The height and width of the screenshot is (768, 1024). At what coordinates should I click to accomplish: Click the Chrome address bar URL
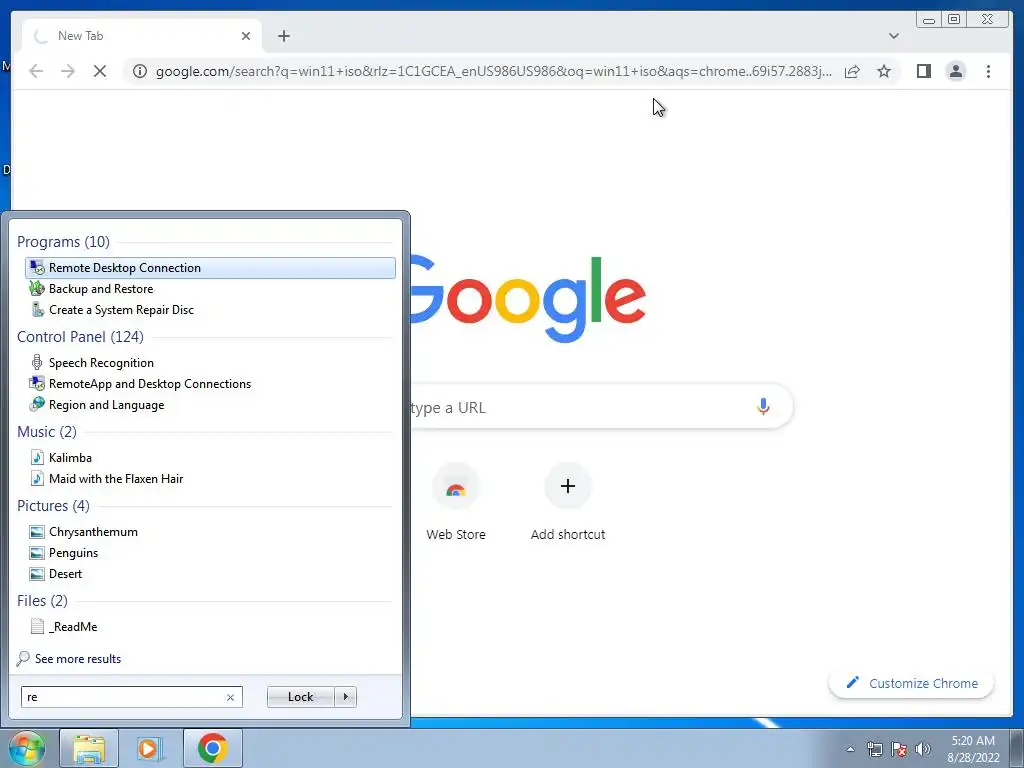pyautogui.click(x=493, y=71)
